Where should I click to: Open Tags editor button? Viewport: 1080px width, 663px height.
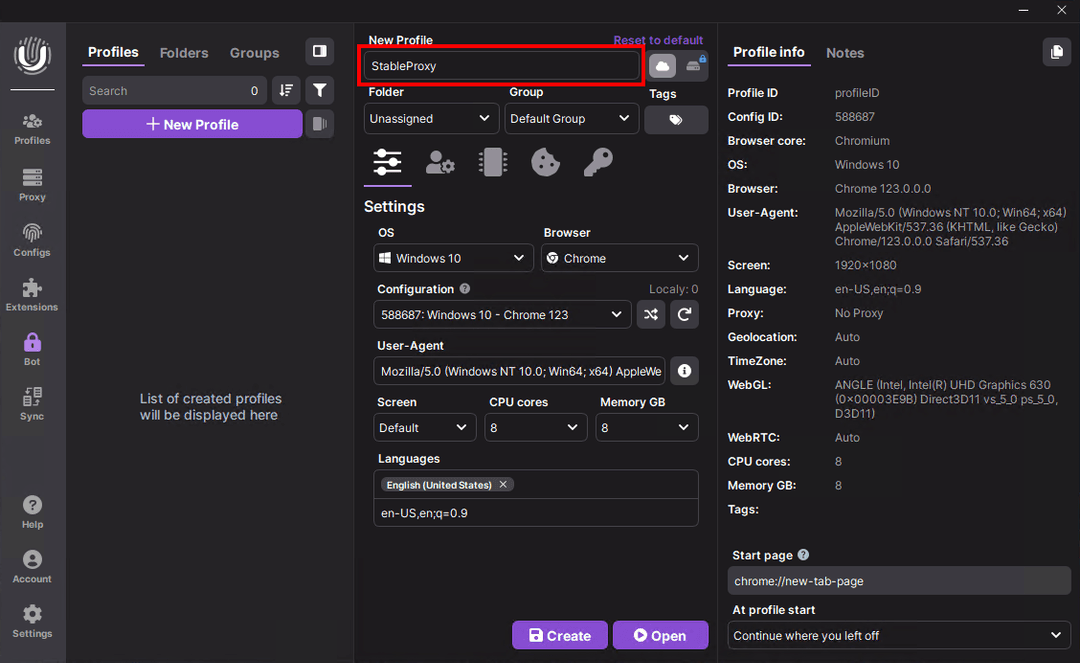pos(675,119)
